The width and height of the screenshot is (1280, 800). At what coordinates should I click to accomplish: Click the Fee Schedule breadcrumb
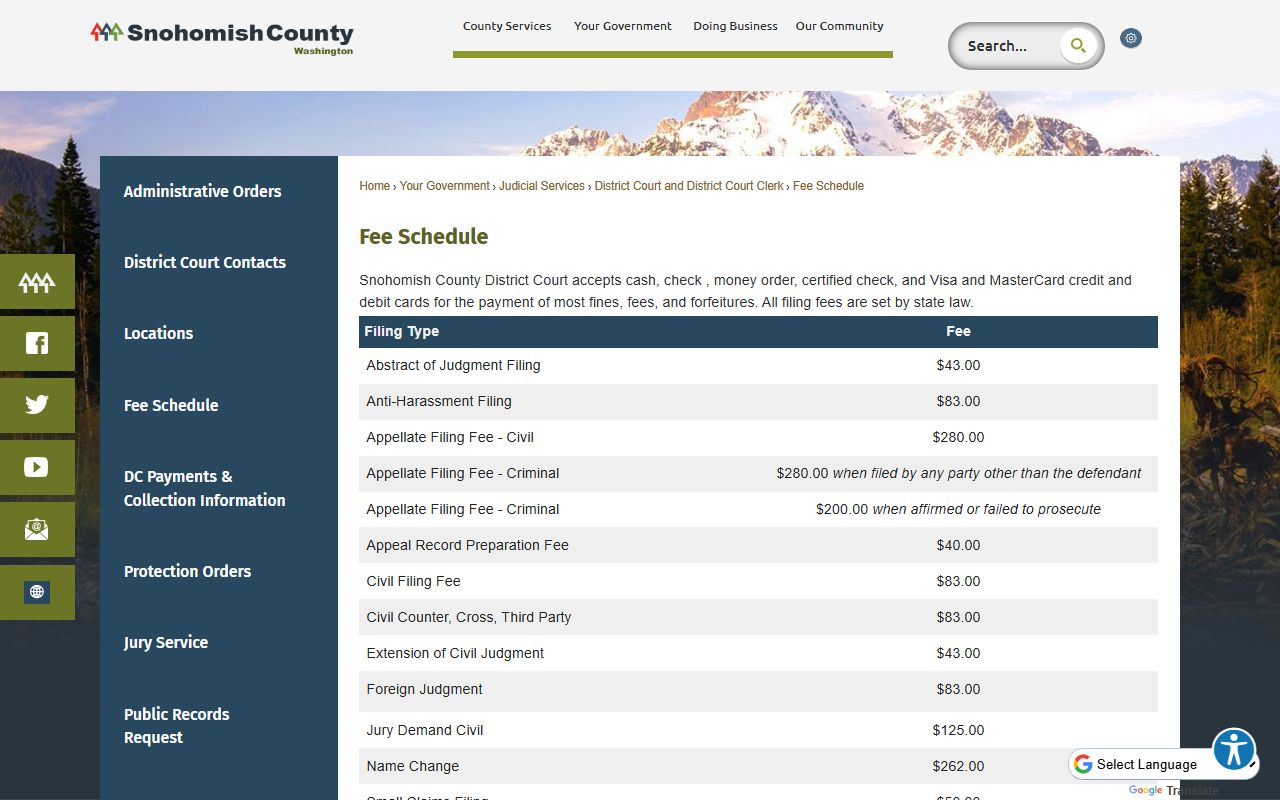point(829,186)
